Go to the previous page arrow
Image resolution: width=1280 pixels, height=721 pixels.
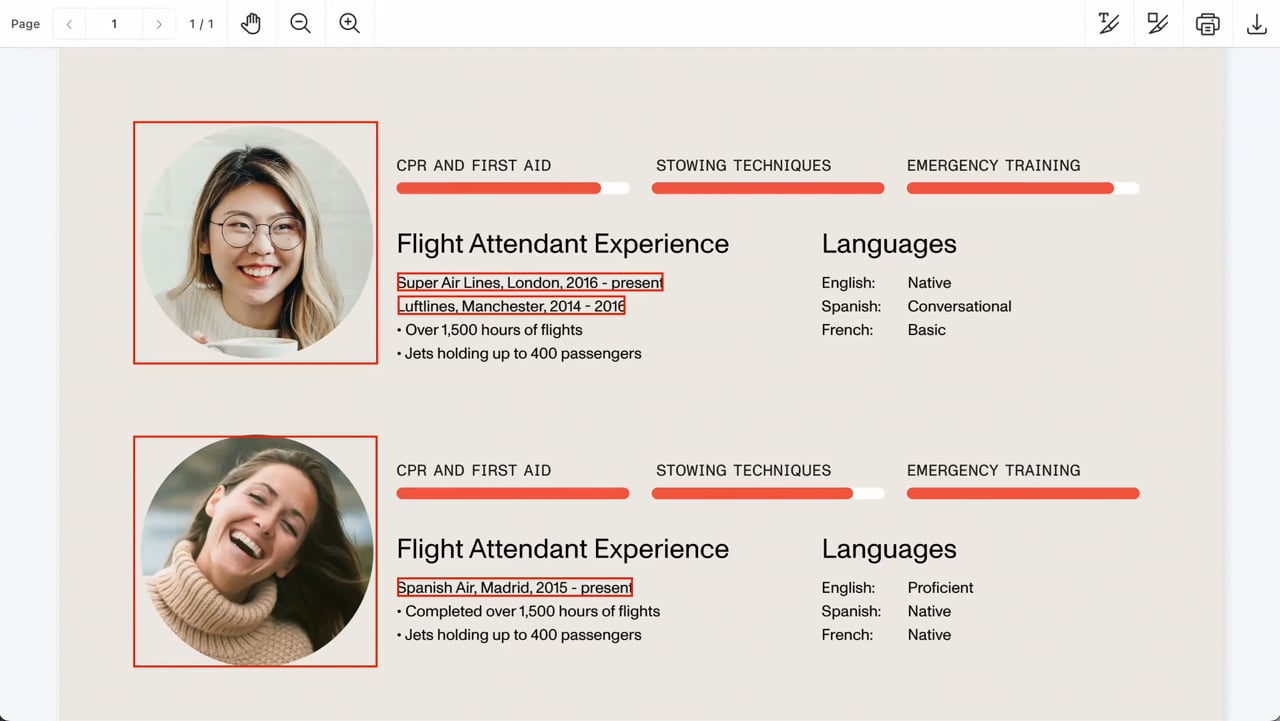click(69, 24)
